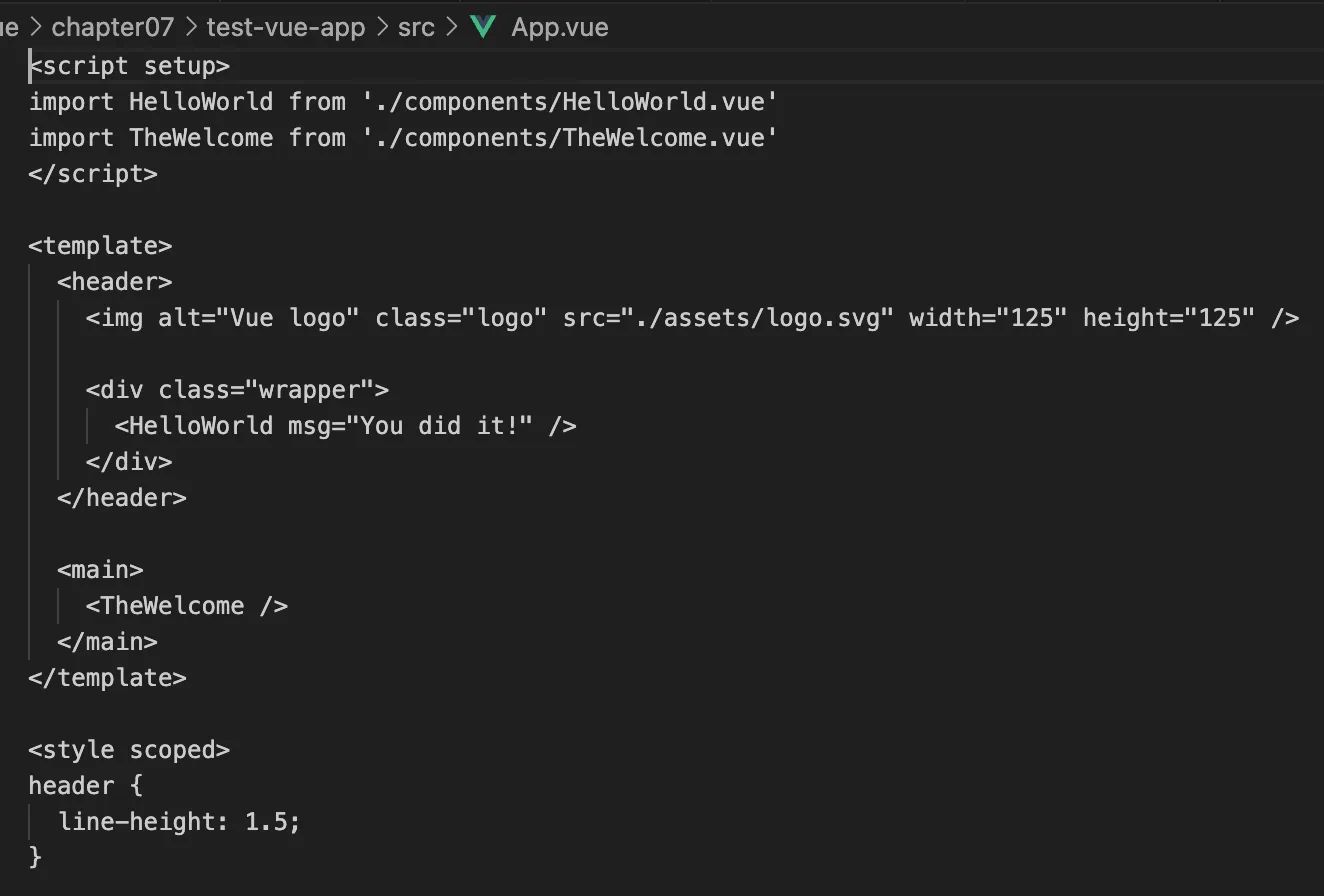Viewport: 1324px width, 896px height.
Task: Open chapter07 breadcrumb folder
Action: click(112, 27)
